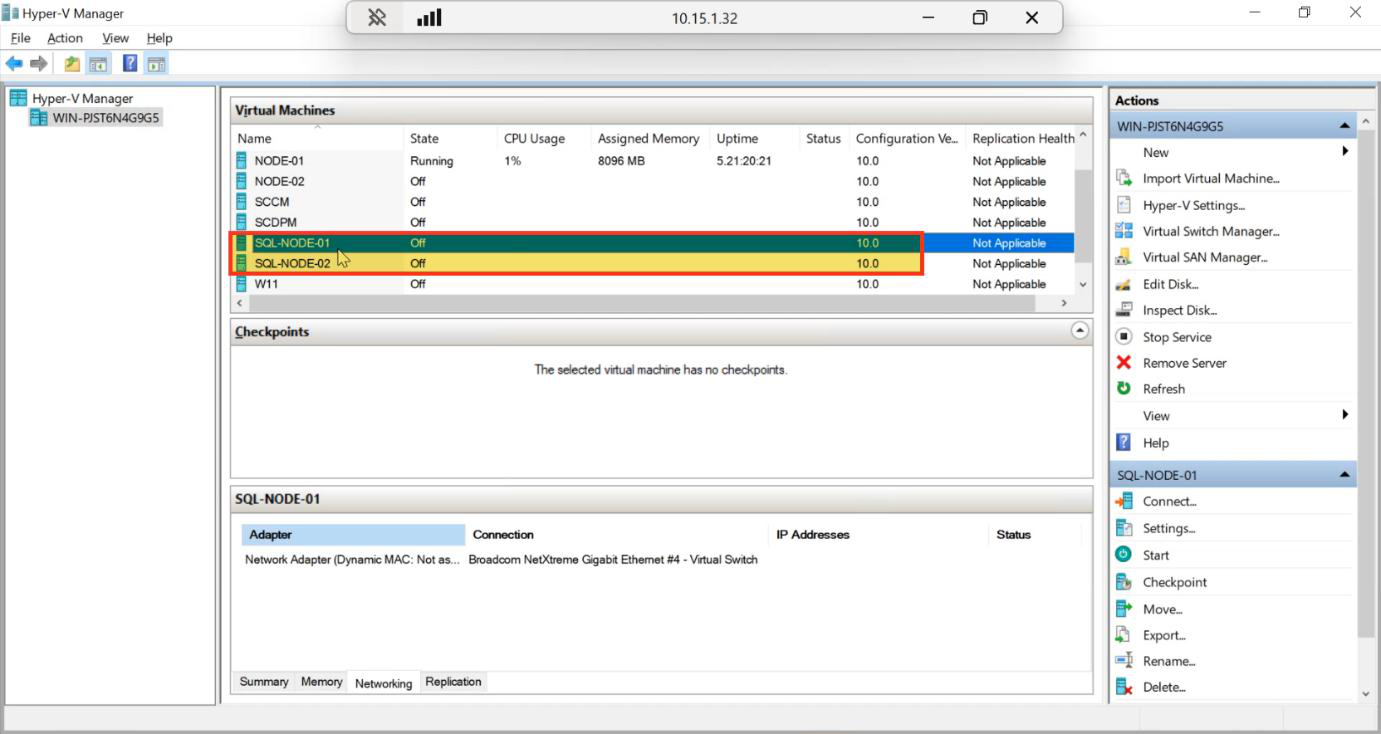Select the NODE-02 virtual machine row
The height and width of the screenshot is (734, 1381).
tap(653, 181)
